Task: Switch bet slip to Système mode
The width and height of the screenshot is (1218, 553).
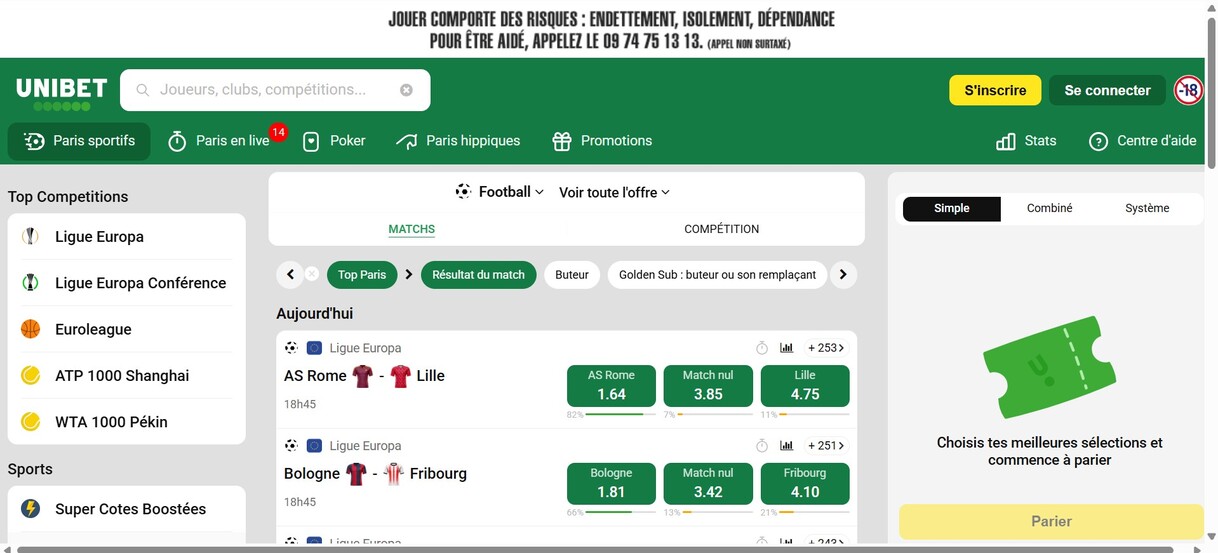Action: 1146,208
